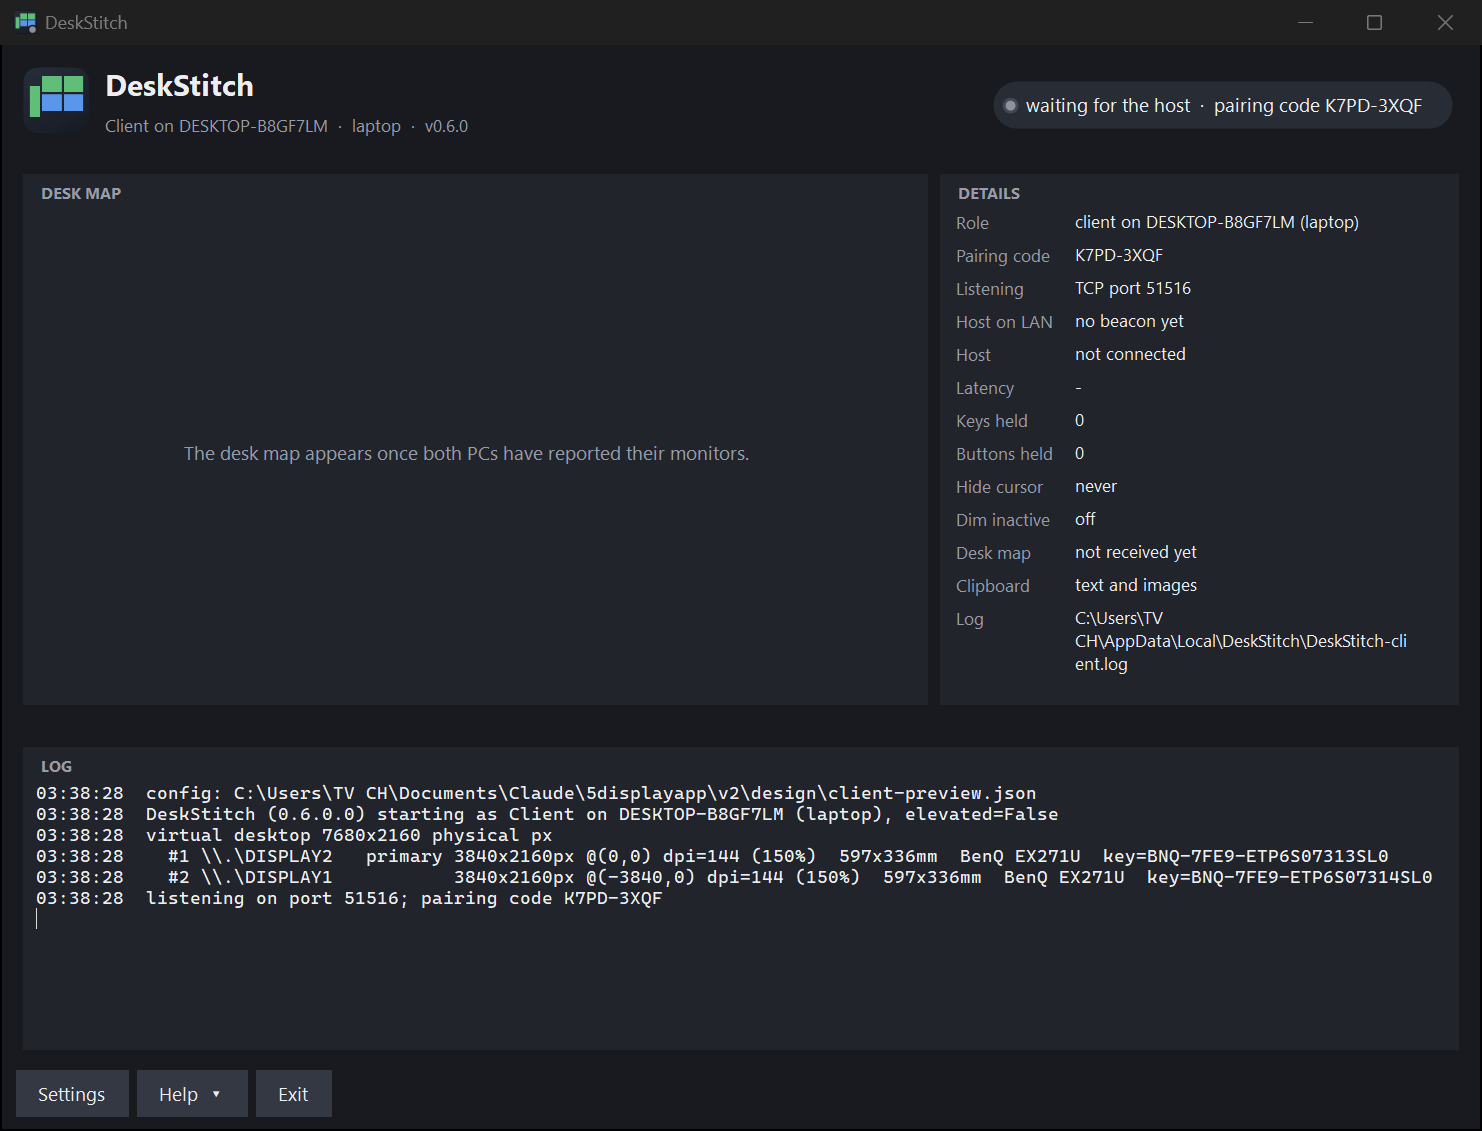The image size is (1482, 1131).
Task: Click the log line starting 'config:'
Action: click(536, 793)
